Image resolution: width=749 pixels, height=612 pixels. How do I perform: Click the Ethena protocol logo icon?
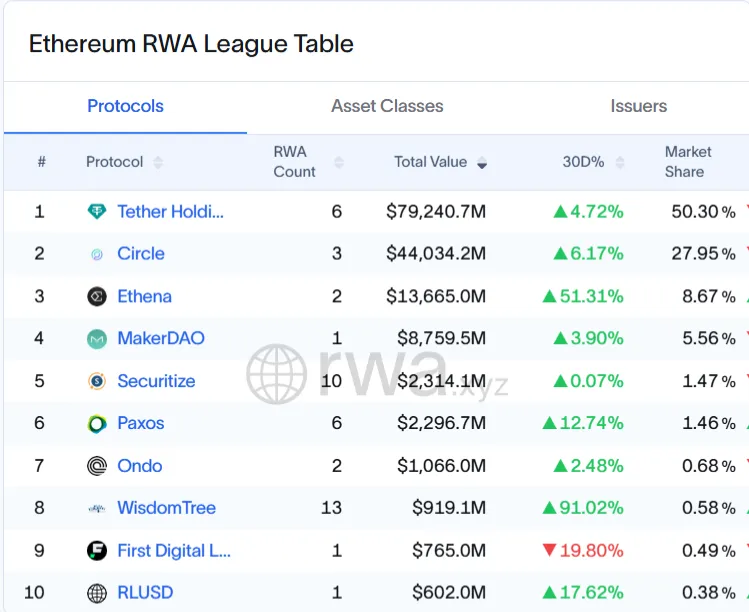[x=97, y=297]
